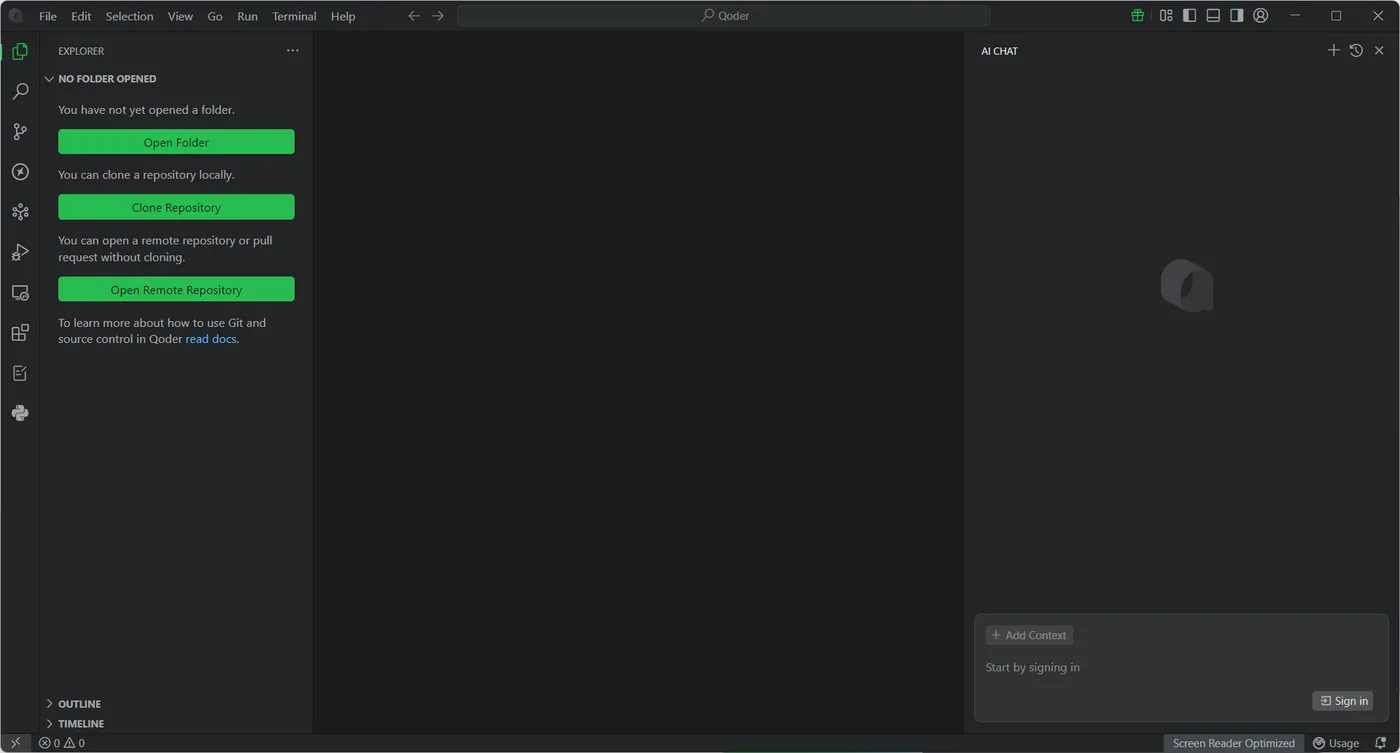Open the Edit menu
1400x753 pixels.
[x=81, y=16]
